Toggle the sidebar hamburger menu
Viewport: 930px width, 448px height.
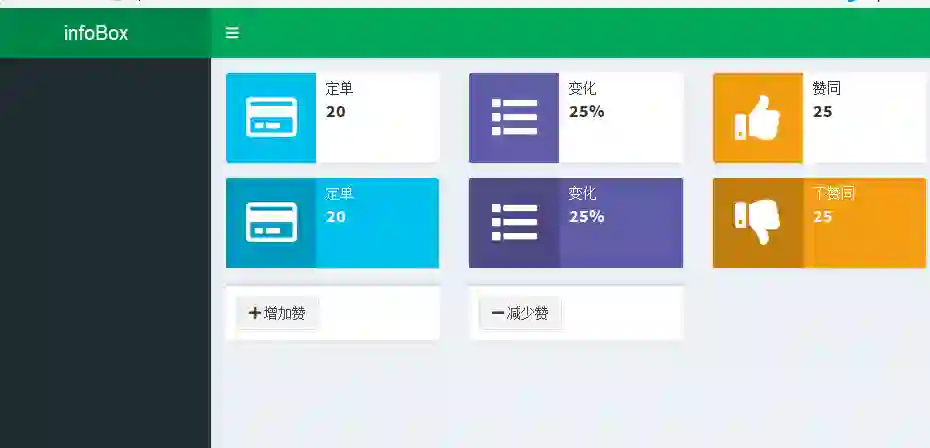(232, 33)
